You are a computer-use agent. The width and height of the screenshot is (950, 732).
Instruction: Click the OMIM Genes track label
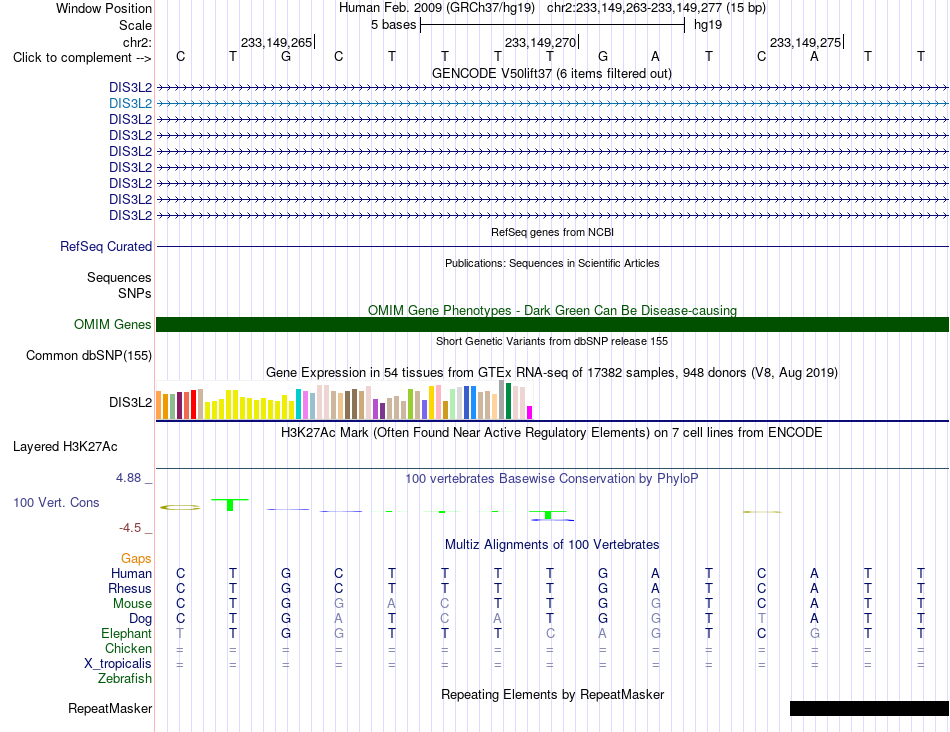click(x=113, y=324)
